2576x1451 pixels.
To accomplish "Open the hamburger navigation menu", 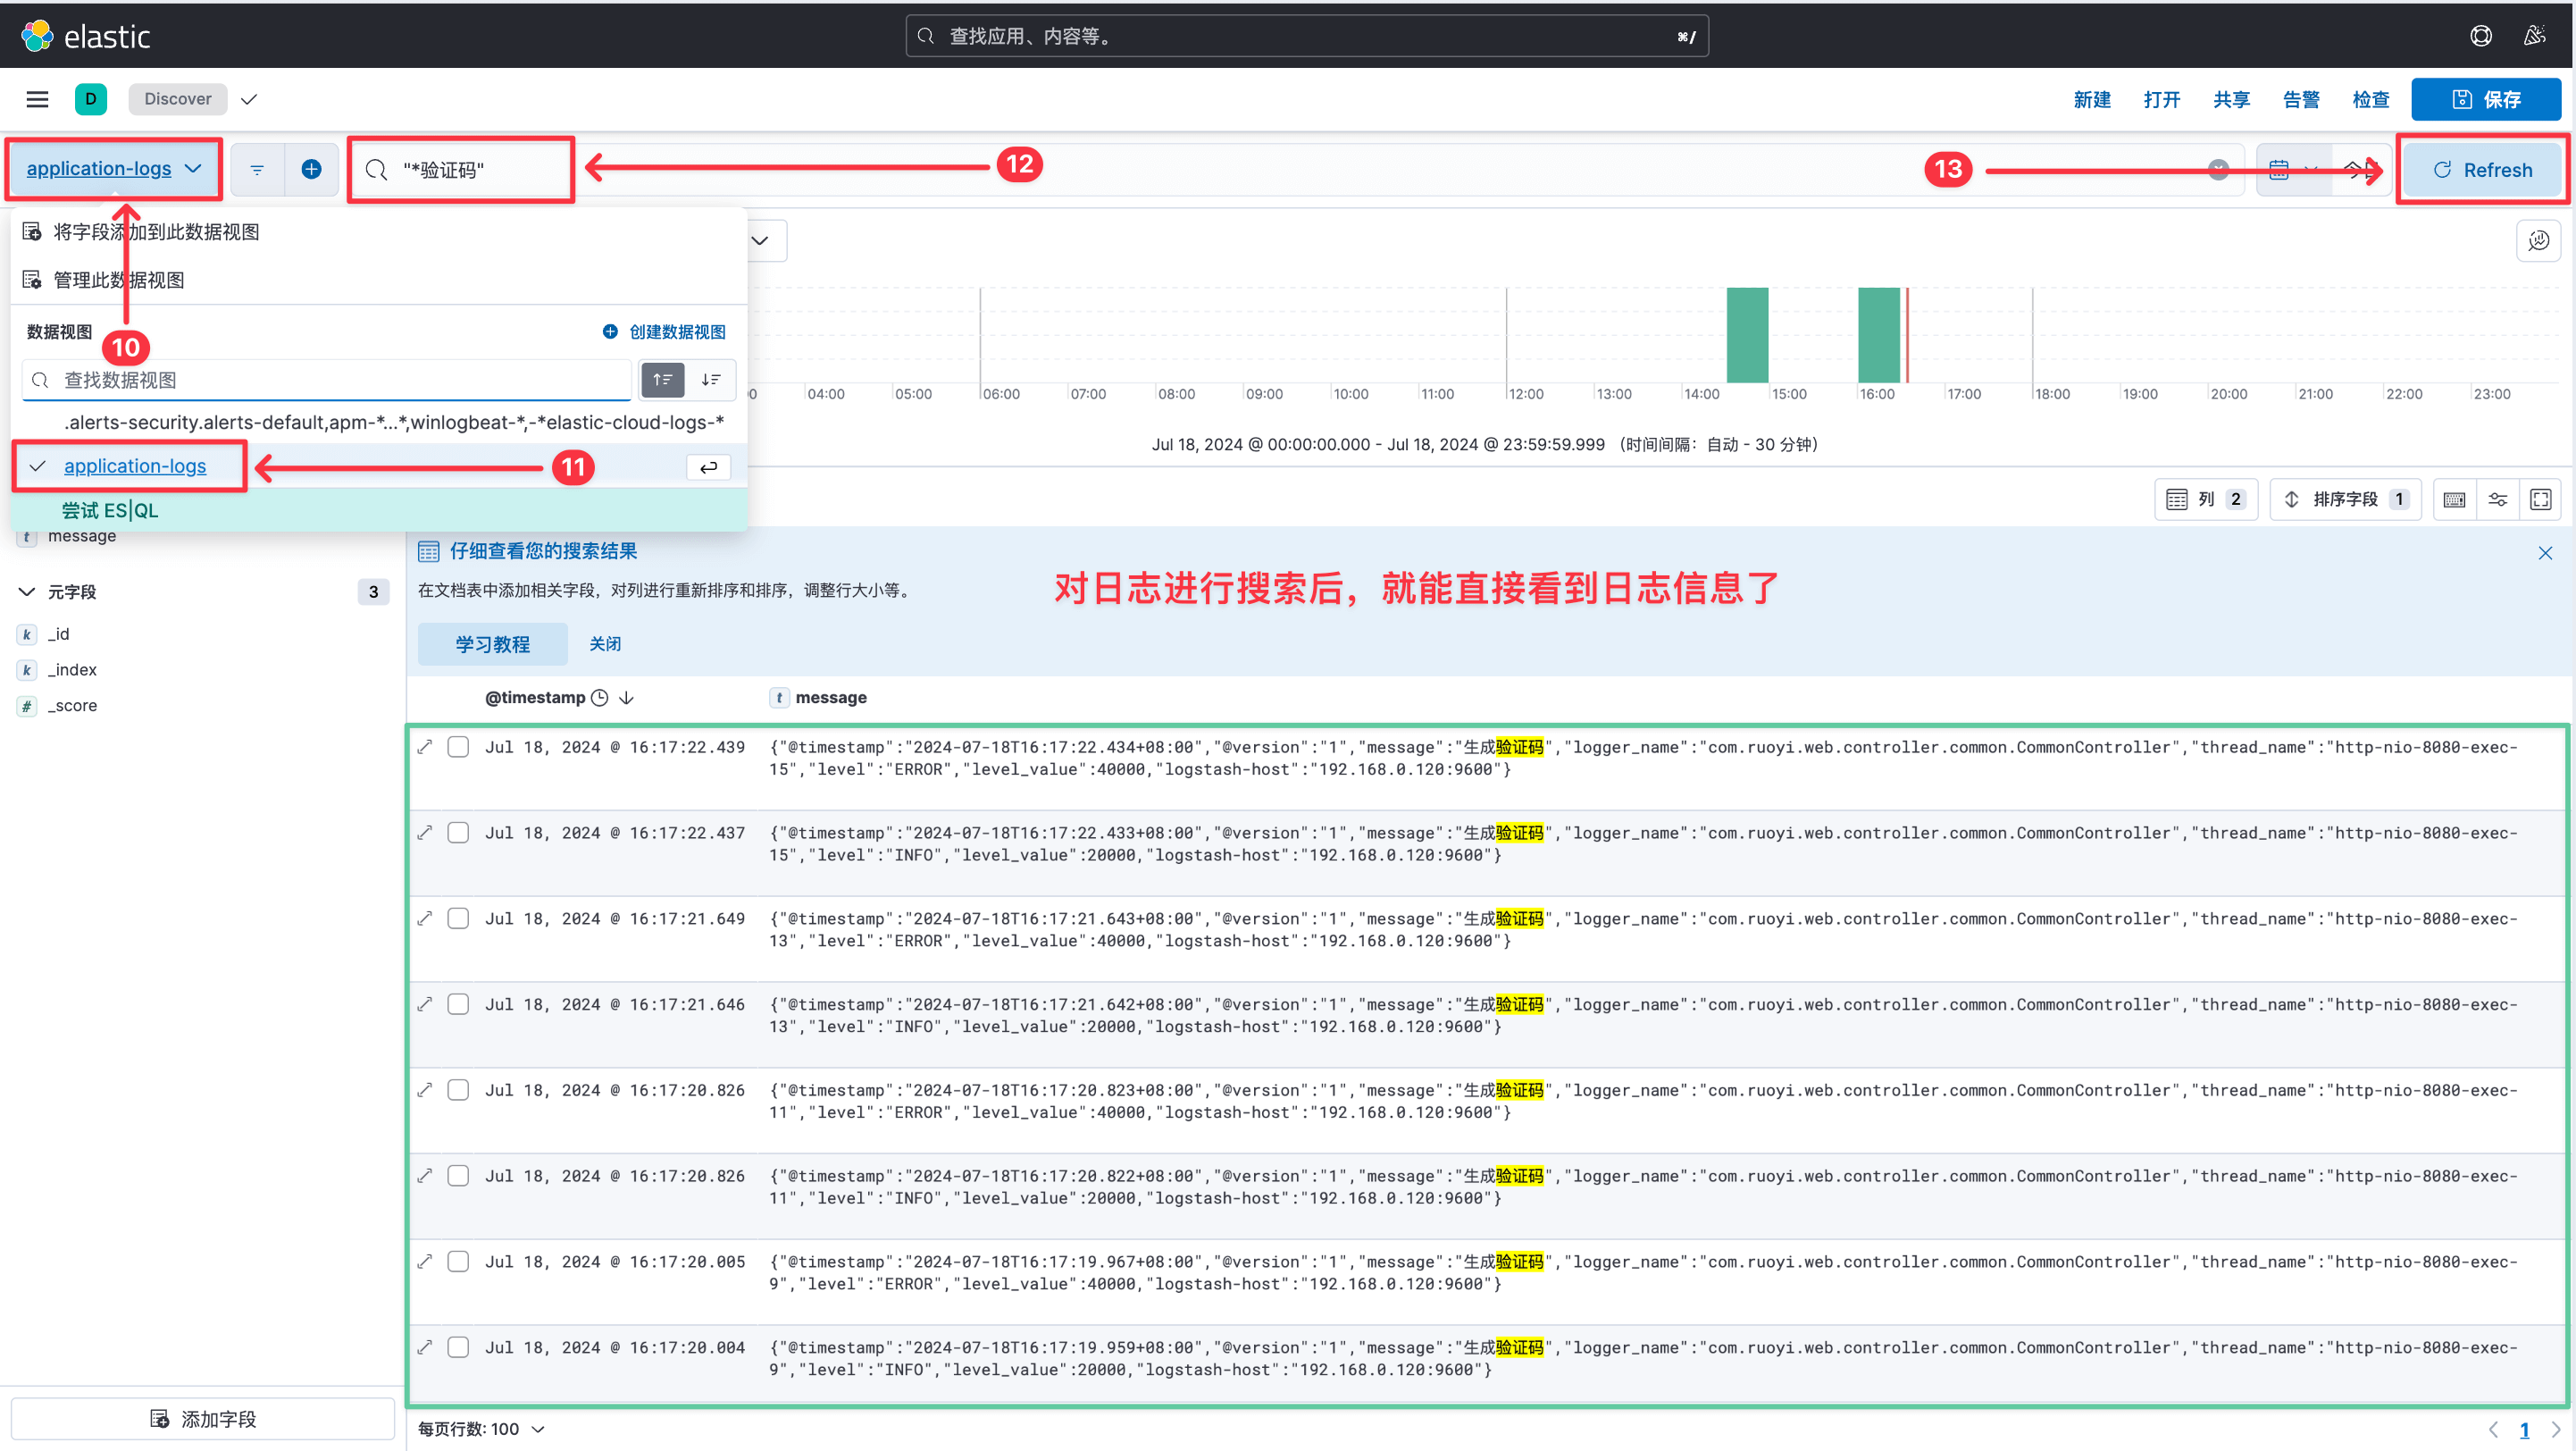I will tap(37, 99).
